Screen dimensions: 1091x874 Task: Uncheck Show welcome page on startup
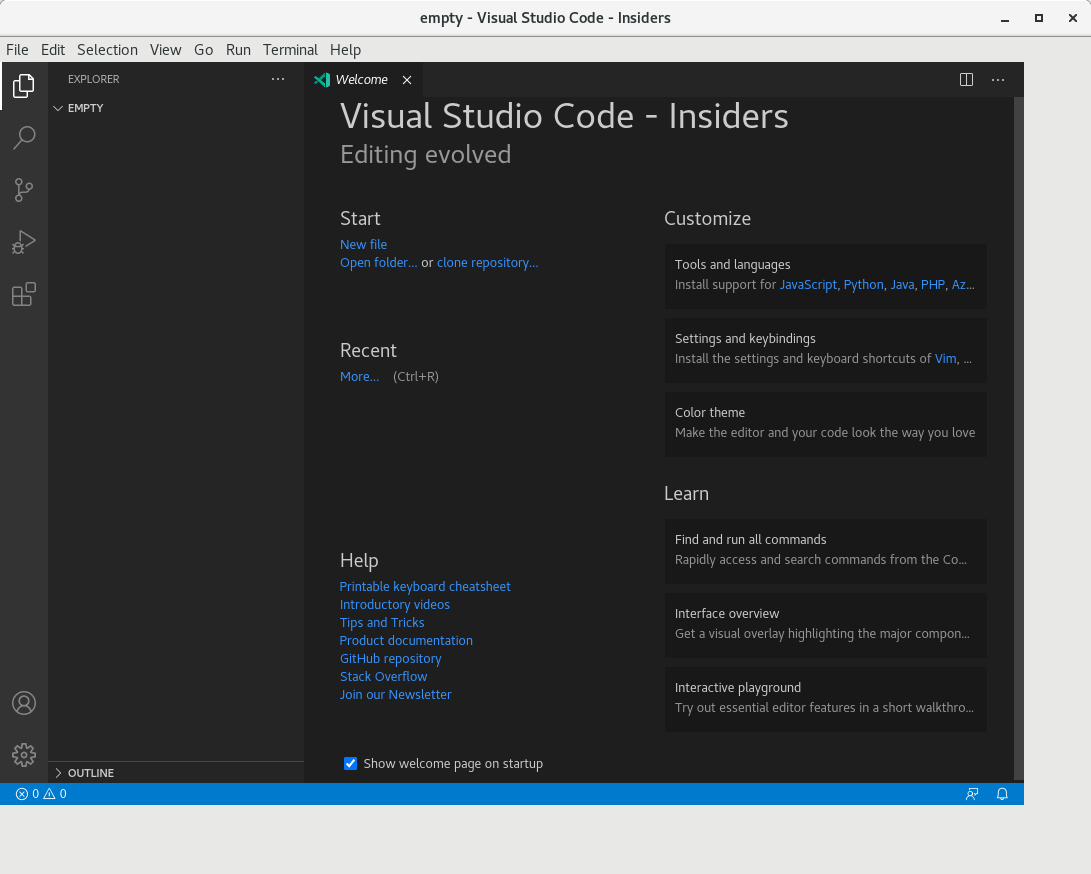click(x=351, y=763)
